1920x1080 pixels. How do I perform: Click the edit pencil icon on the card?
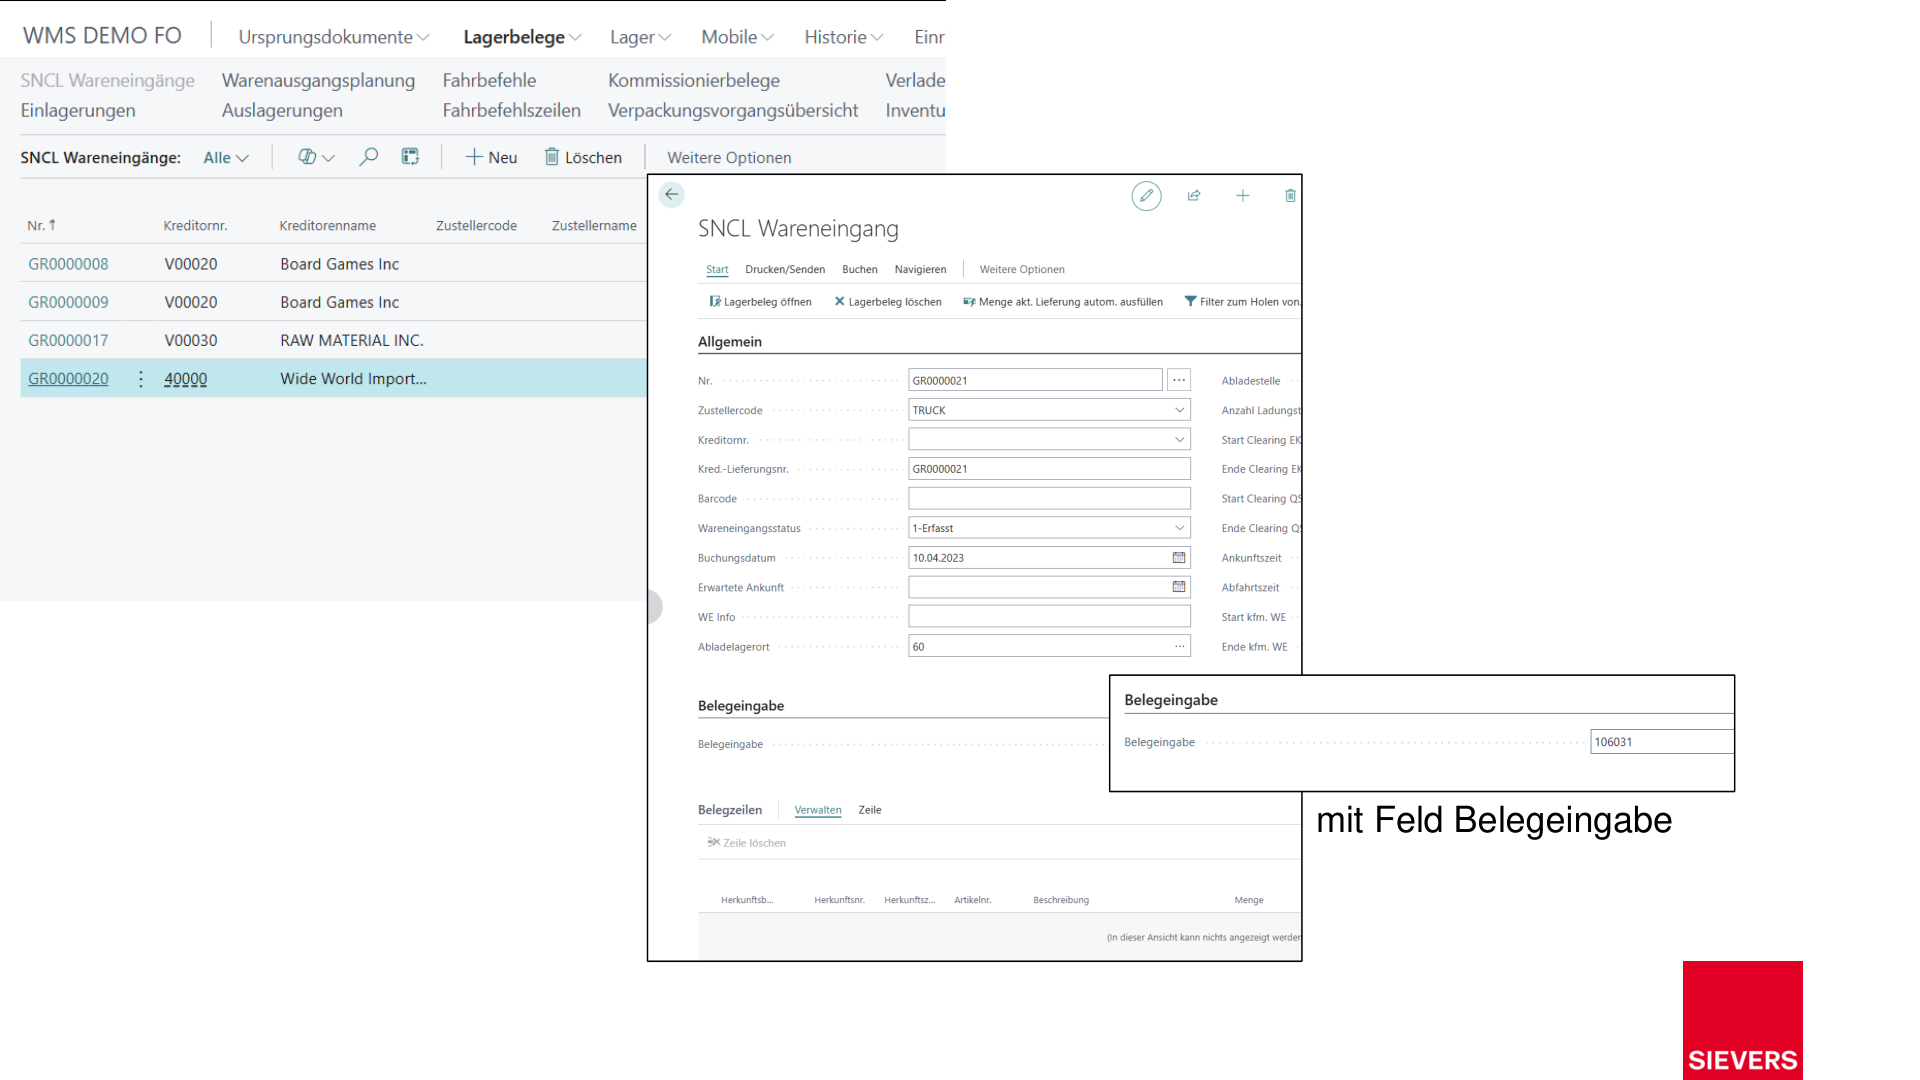[1146, 196]
